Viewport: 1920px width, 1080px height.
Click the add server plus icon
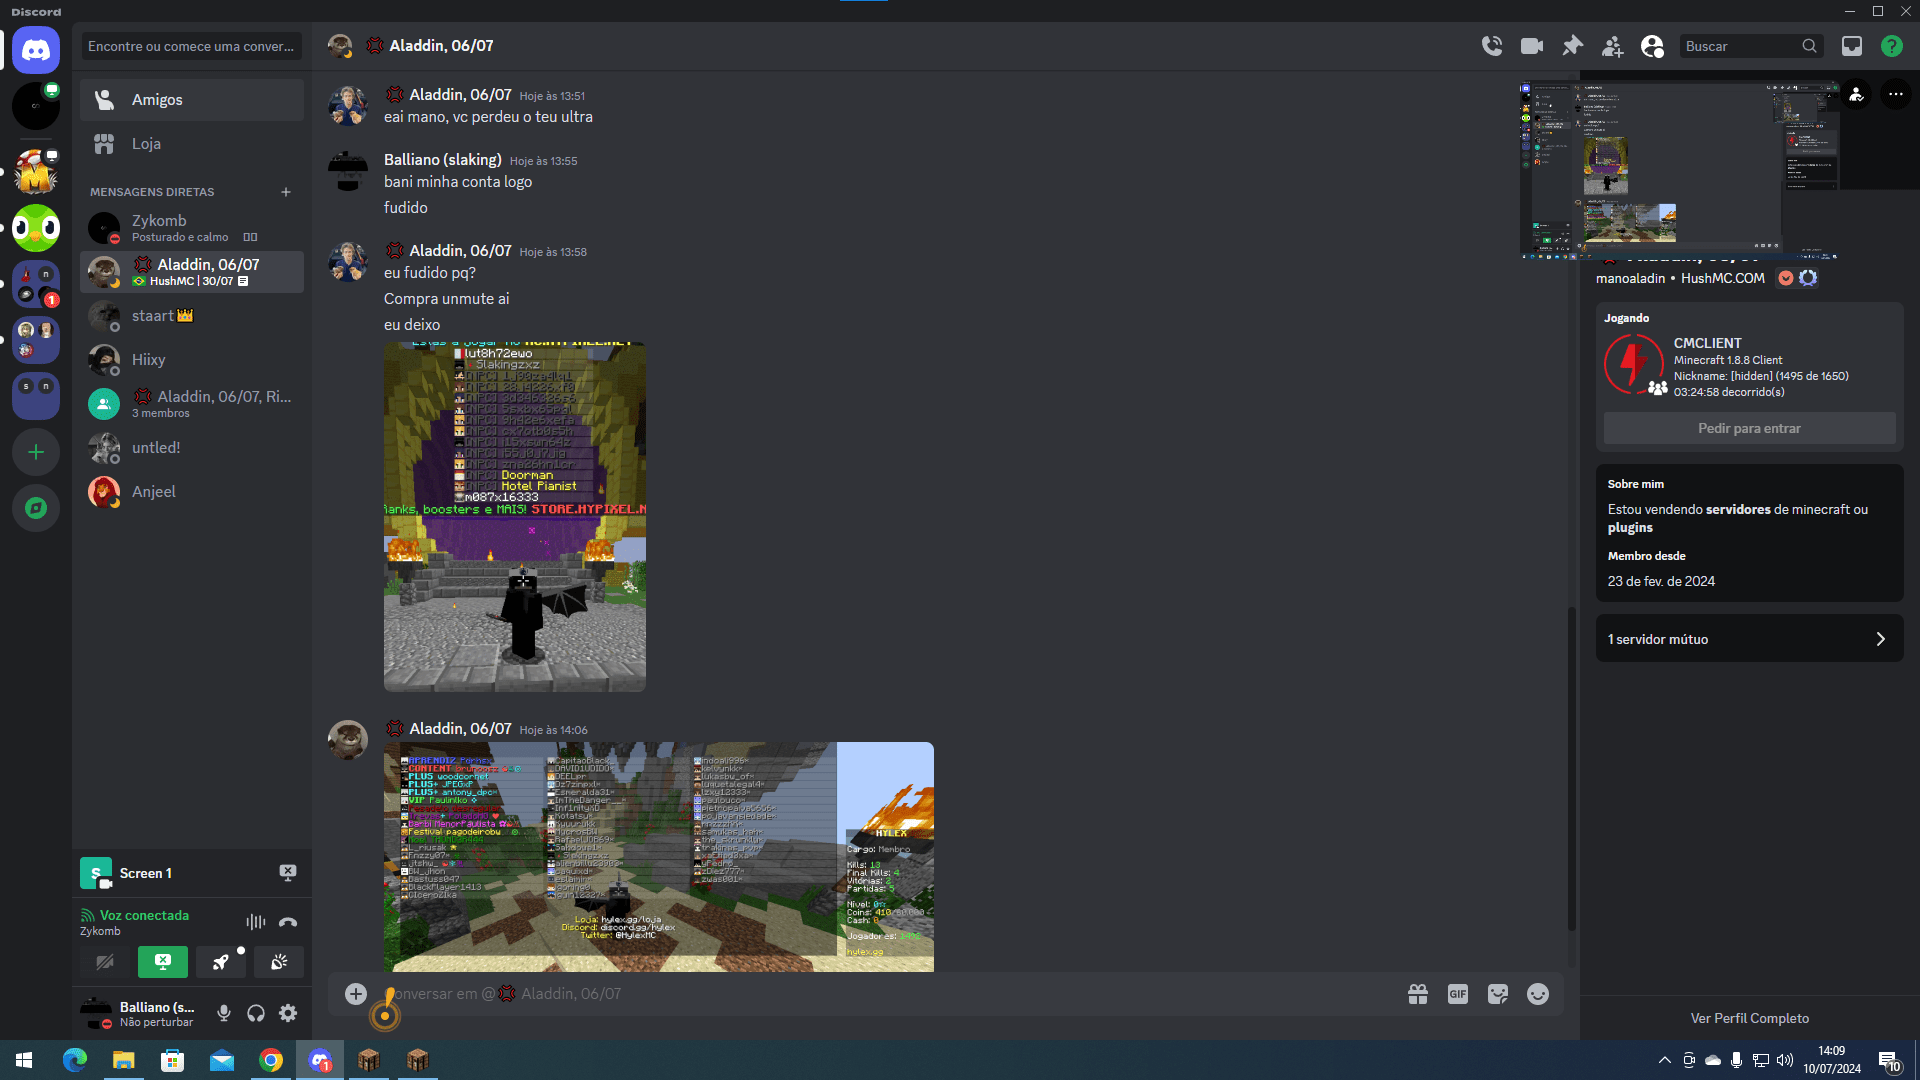pyautogui.click(x=36, y=452)
